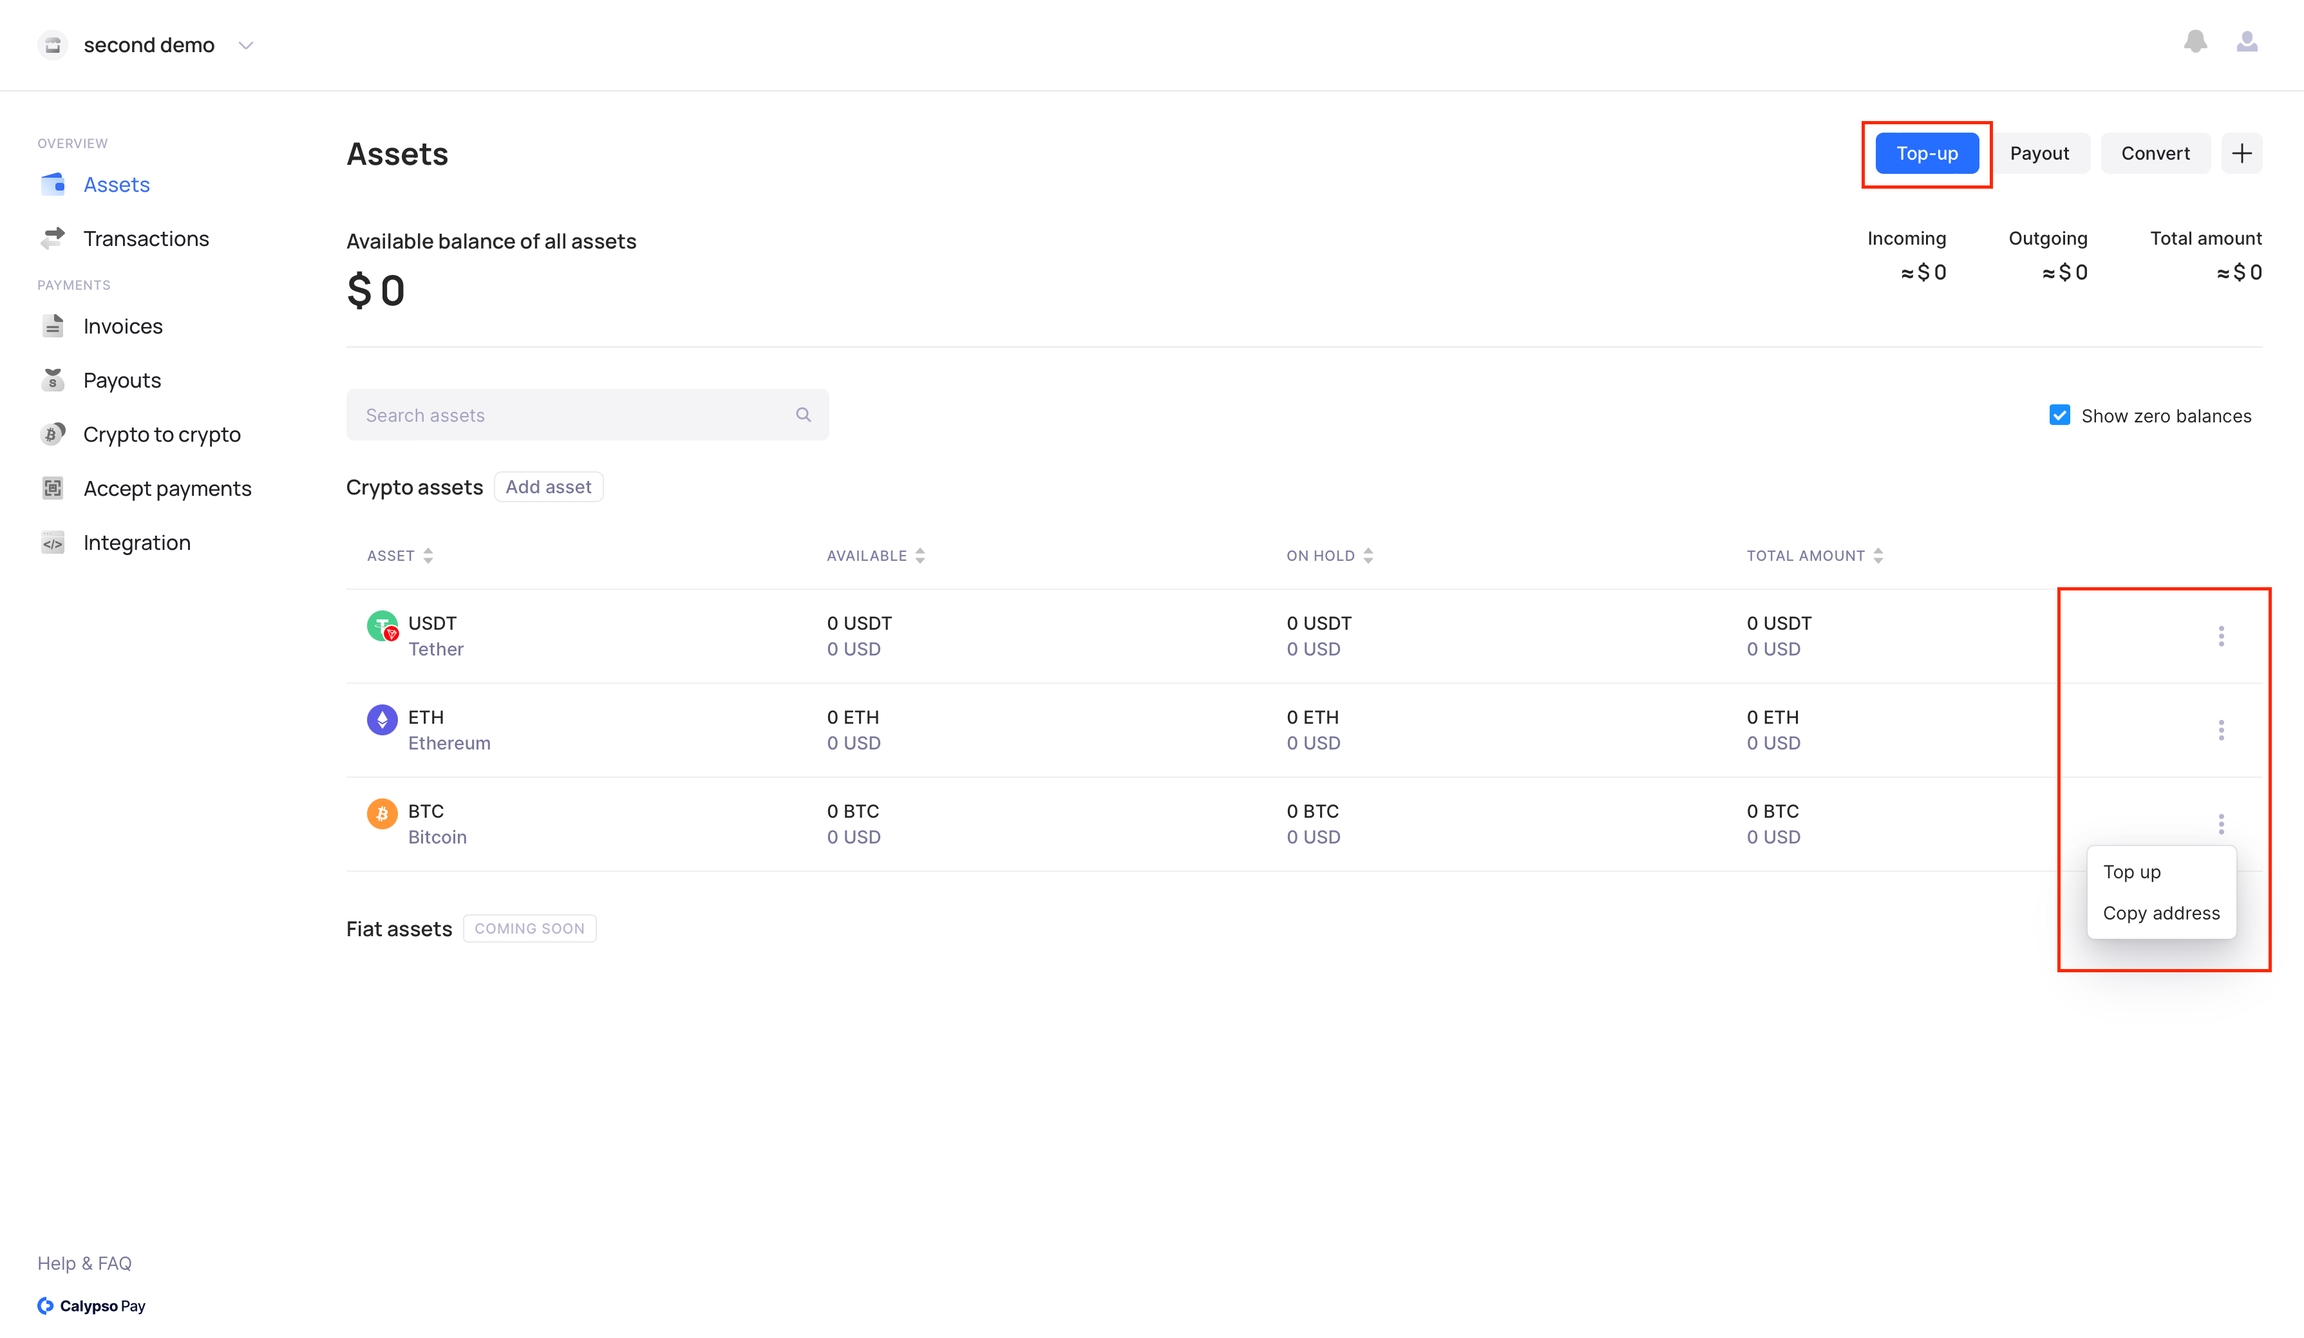Viewport: 2304px width, 1338px height.
Task: Uncheck Show zero balances checkbox
Action: point(2059,415)
